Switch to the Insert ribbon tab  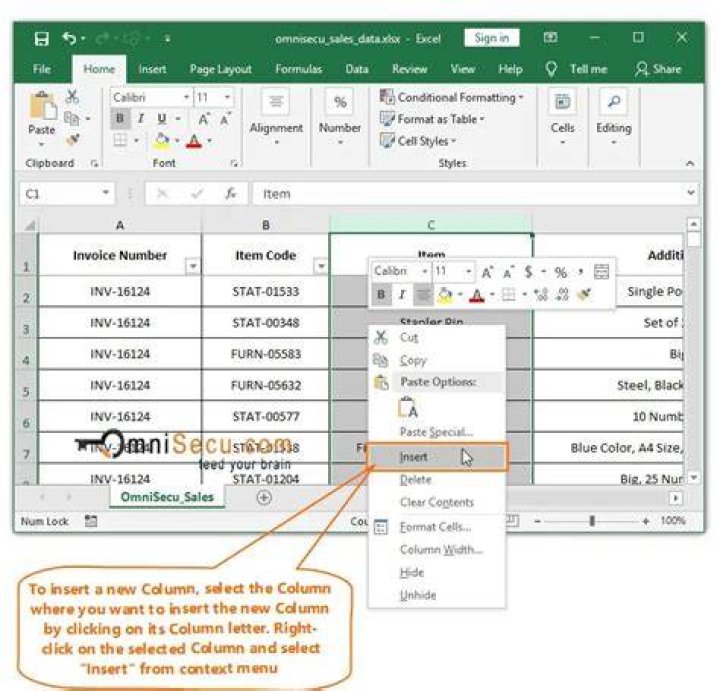(x=152, y=69)
